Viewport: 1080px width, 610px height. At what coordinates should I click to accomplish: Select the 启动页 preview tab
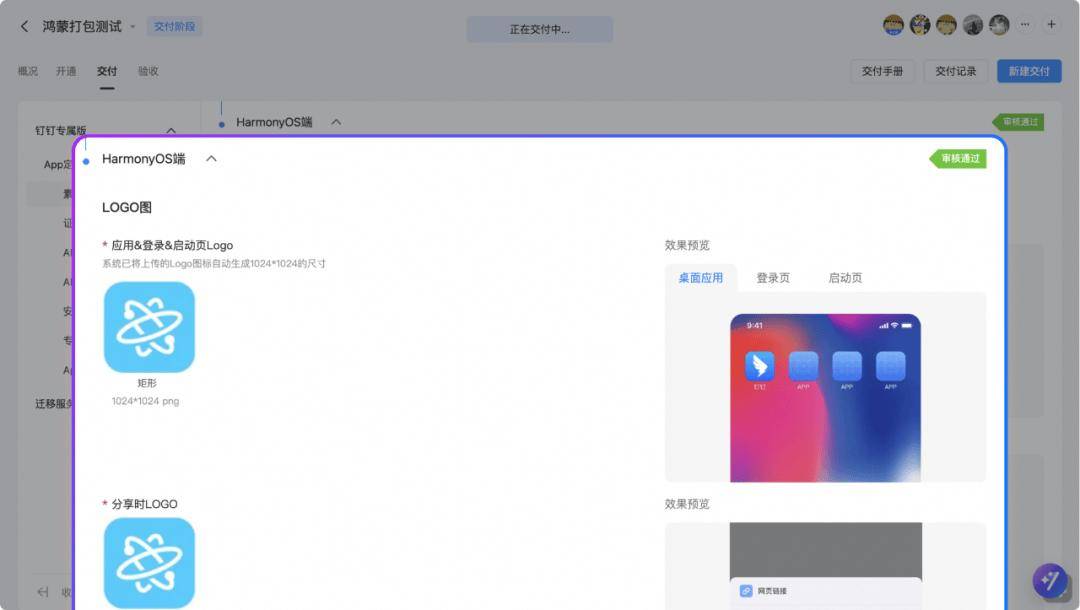pos(845,278)
